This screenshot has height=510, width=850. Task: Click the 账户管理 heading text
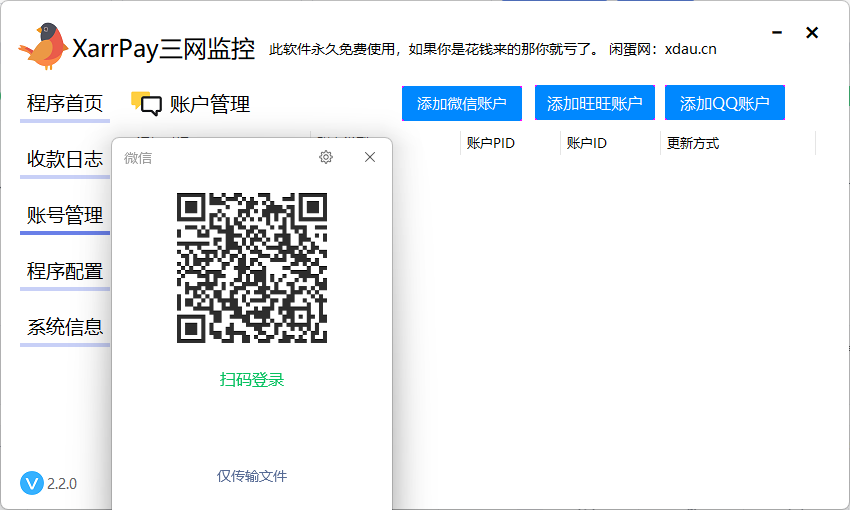(210, 104)
